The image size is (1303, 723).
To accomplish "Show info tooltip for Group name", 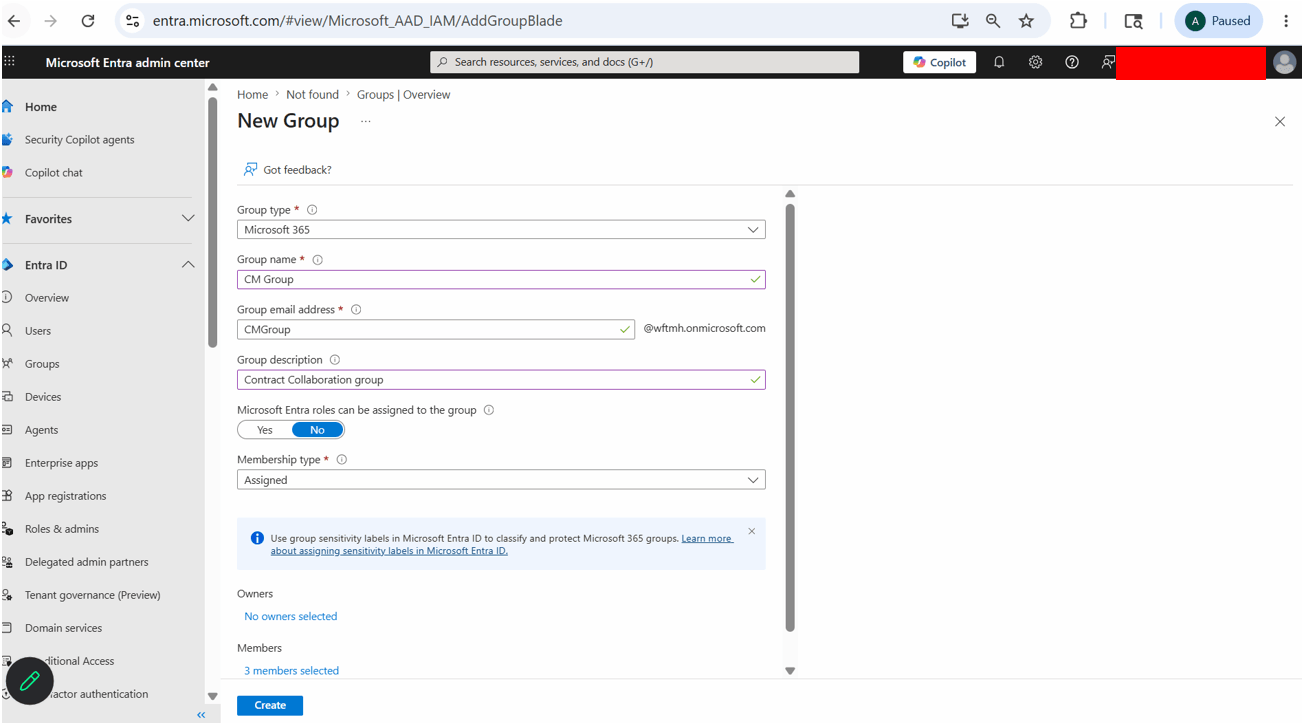I will pyautogui.click(x=318, y=260).
